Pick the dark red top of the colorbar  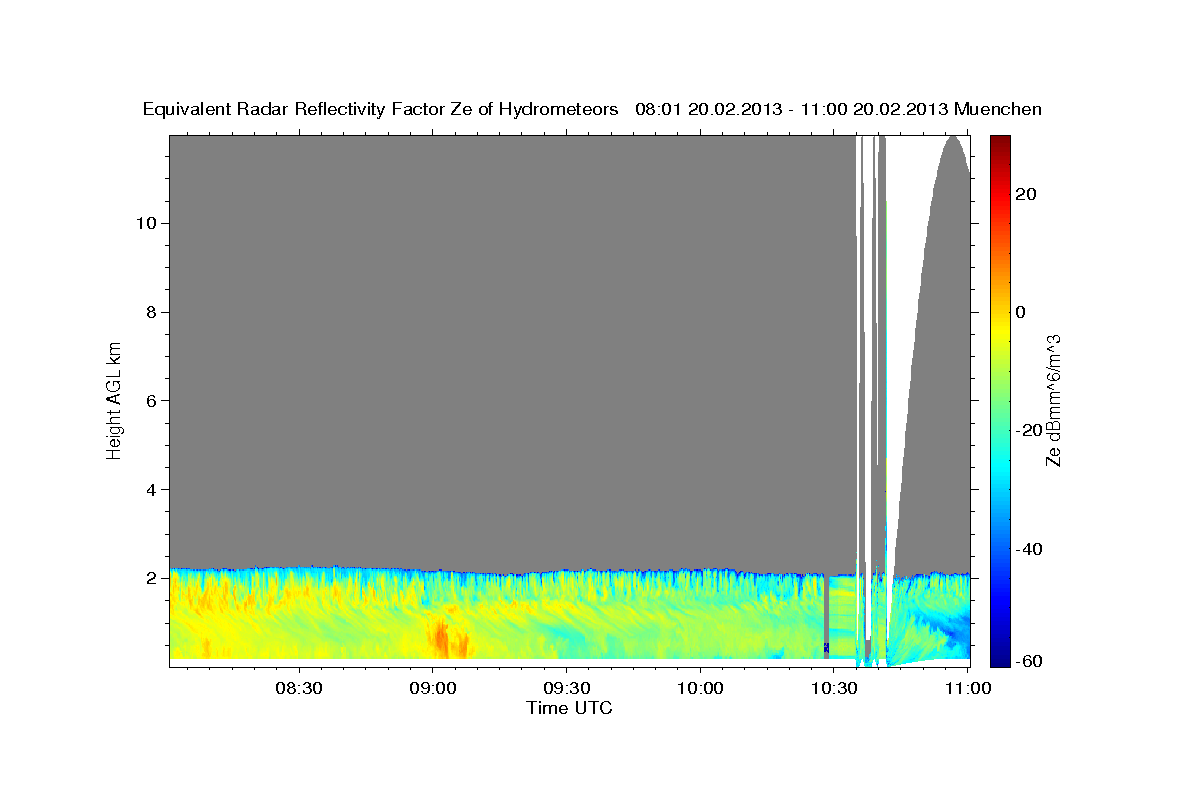point(999,143)
